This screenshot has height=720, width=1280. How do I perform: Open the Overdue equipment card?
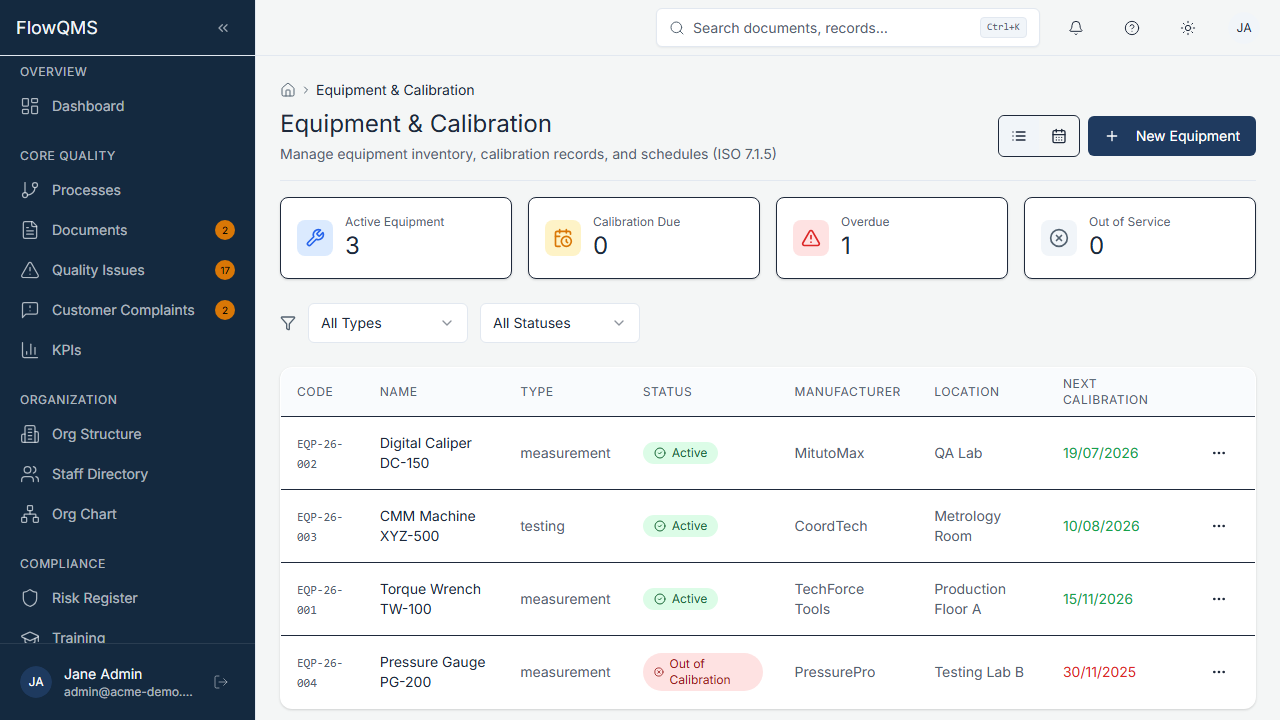point(891,238)
